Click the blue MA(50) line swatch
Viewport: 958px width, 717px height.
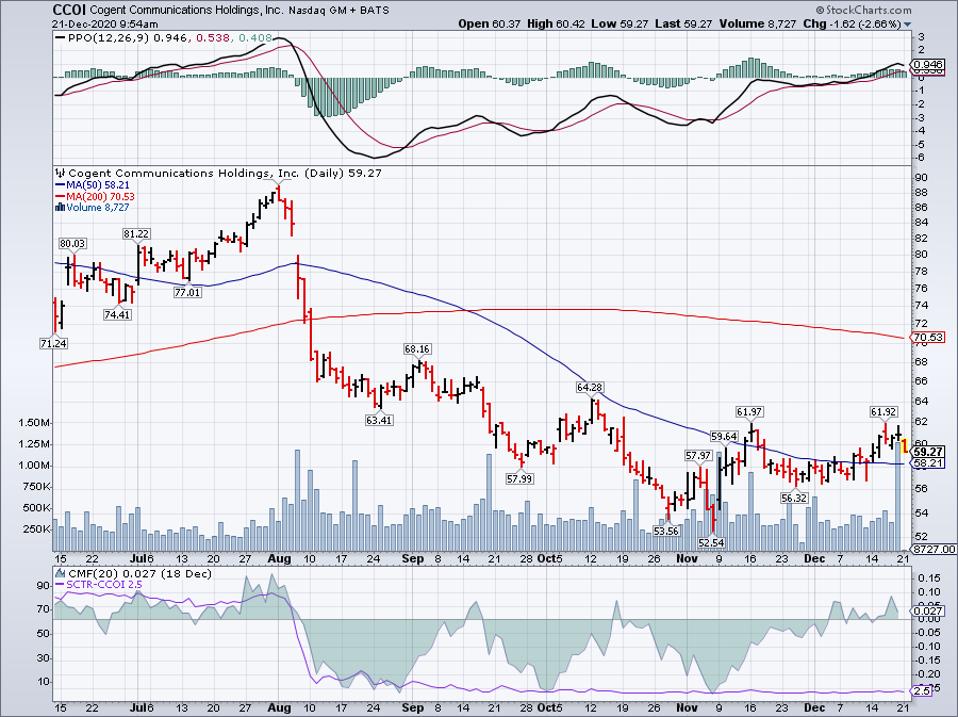pos(60,185)
